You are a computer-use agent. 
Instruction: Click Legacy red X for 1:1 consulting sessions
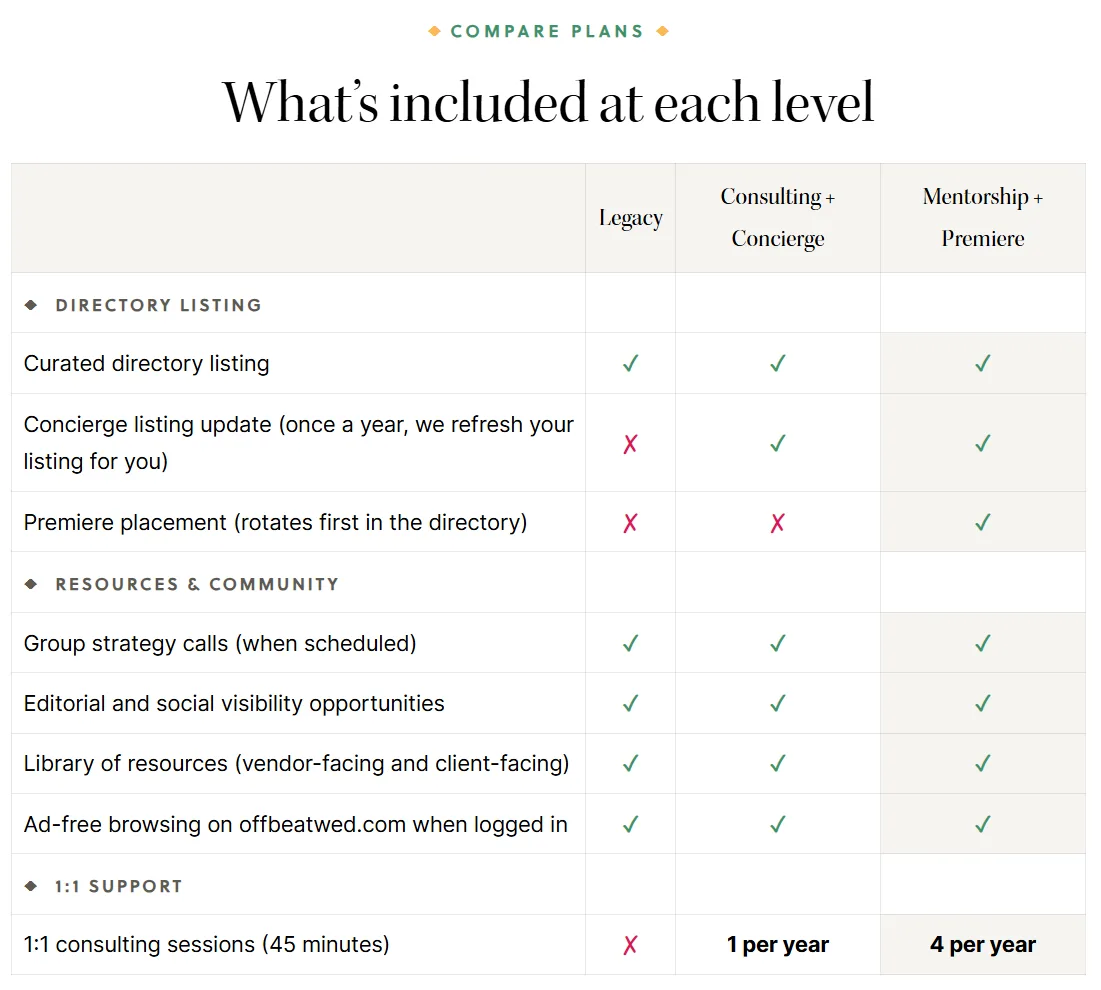point(631,945)
